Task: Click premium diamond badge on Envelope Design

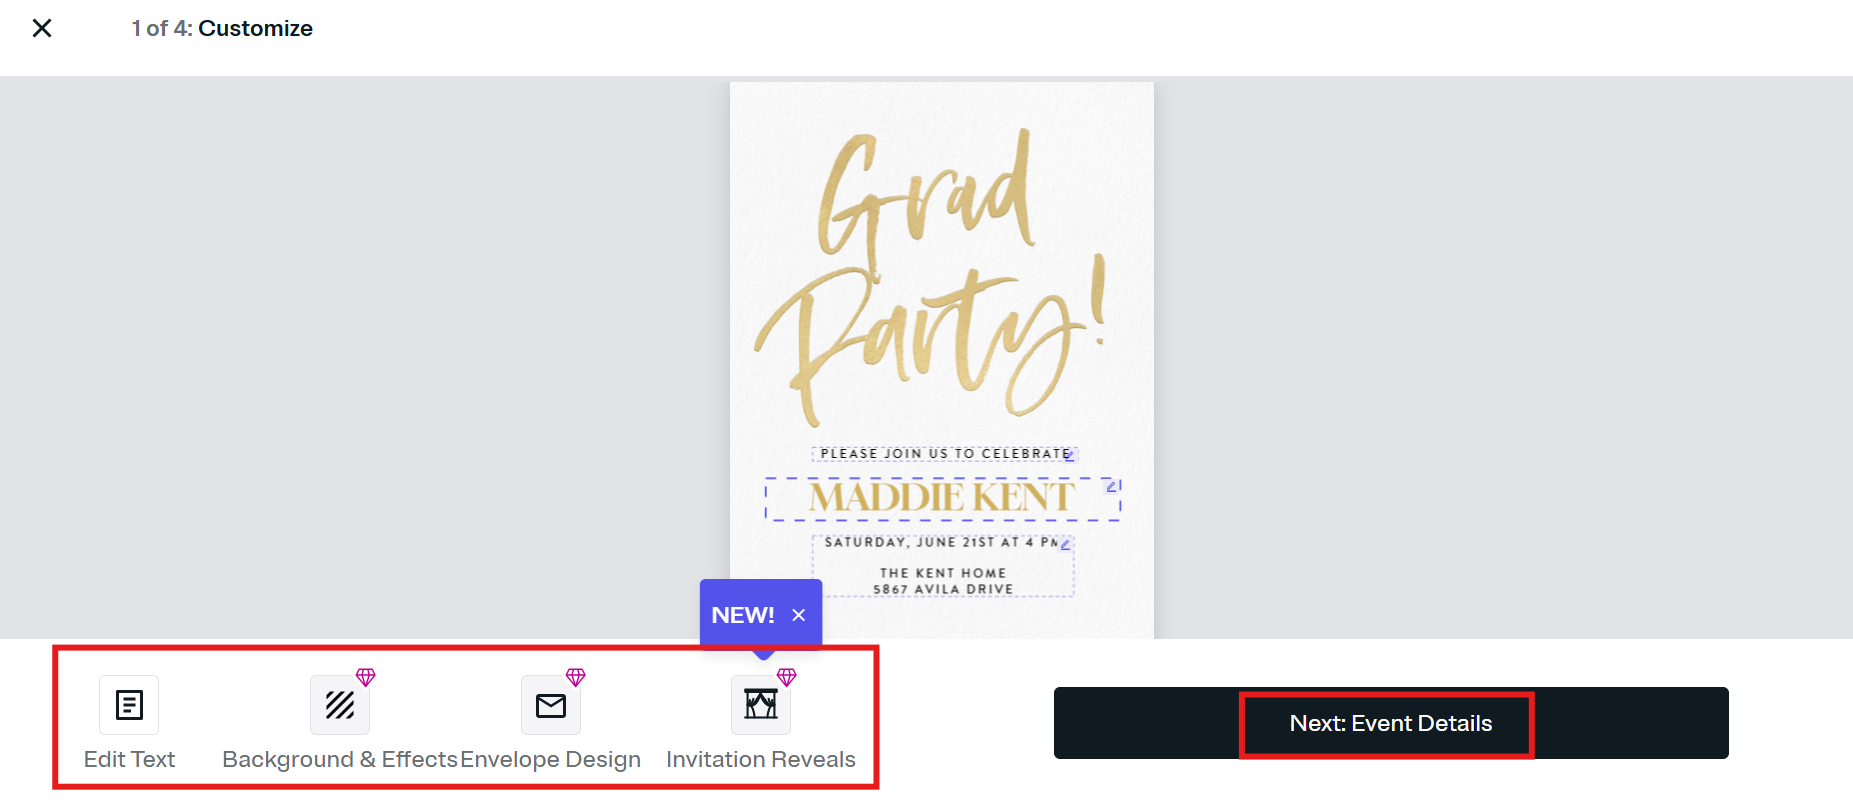Action: pyautogui.click(x=576, y=678)
